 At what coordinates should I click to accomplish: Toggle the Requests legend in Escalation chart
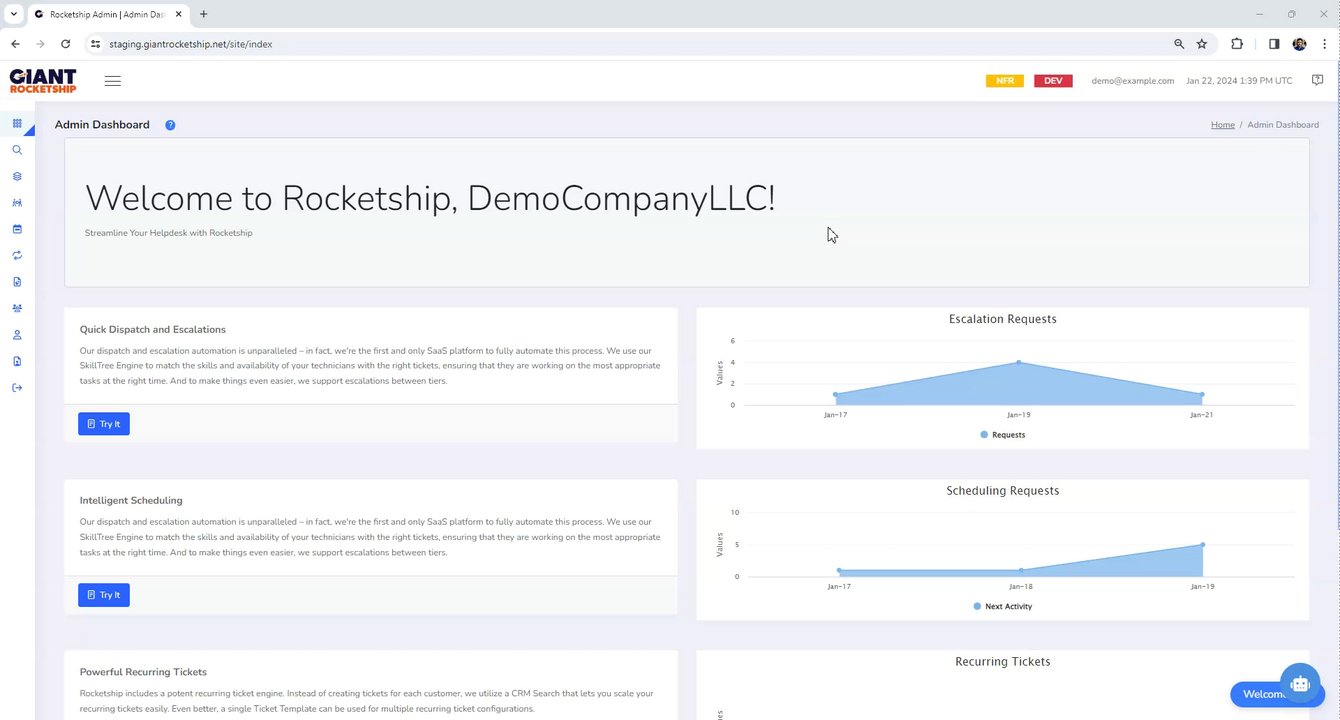(1003, 435)
